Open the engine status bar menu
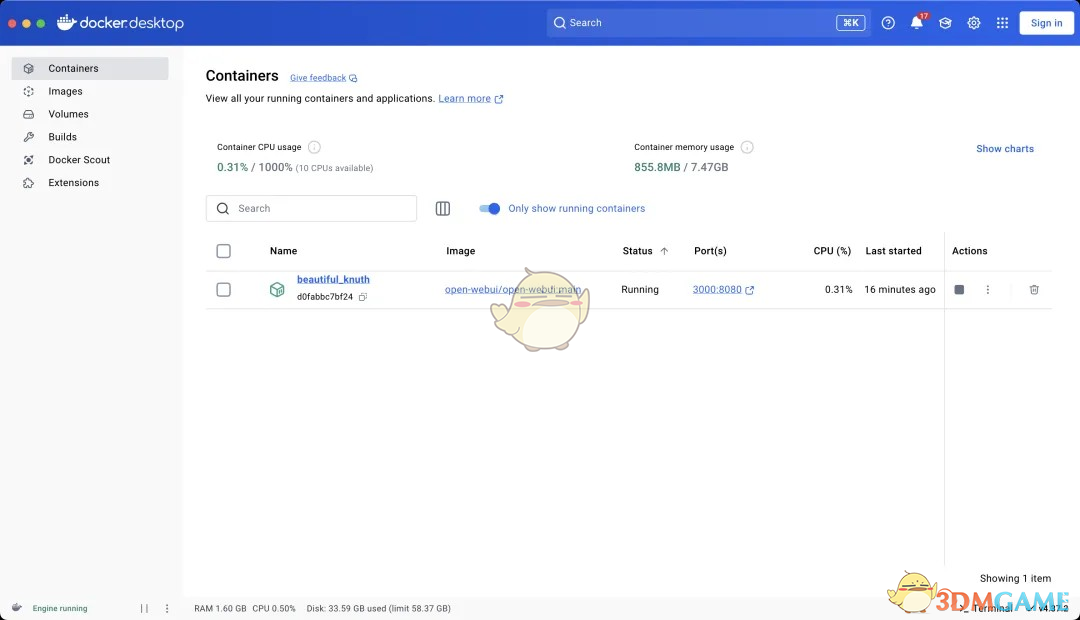Image resolution: width=1080 pixels, height=620 pixels. (167, 608)
